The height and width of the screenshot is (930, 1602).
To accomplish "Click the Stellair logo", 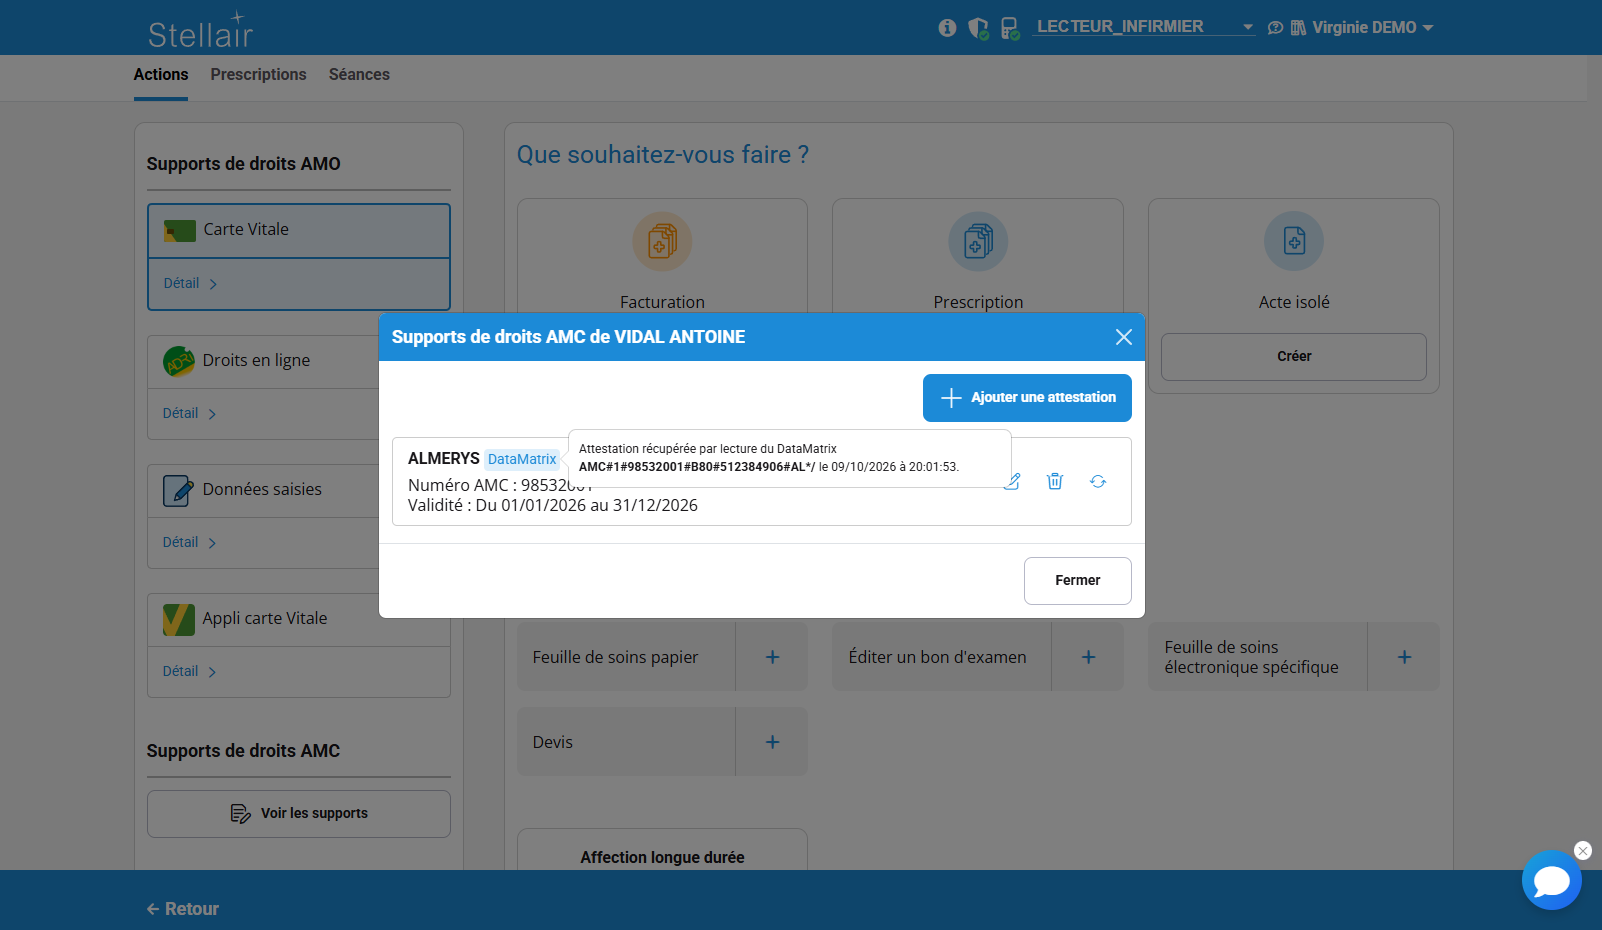I will [201, 31].
